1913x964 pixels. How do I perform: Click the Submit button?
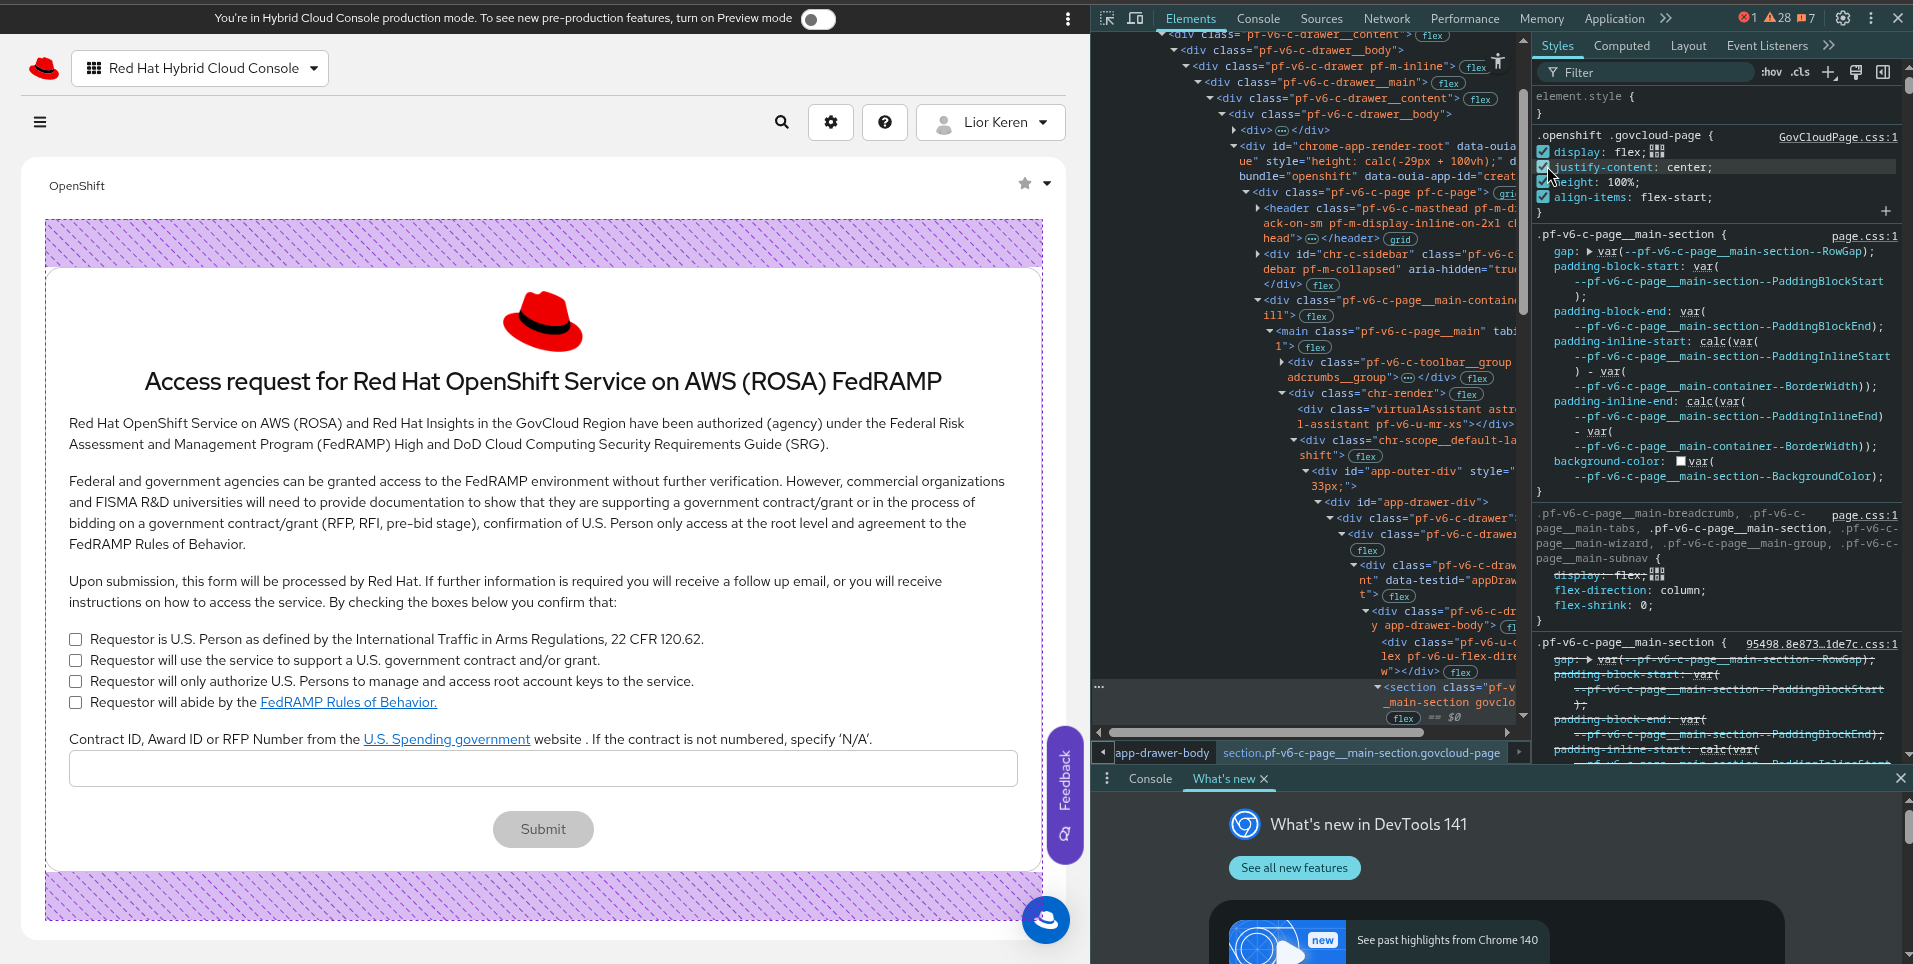tap(543, 829)
